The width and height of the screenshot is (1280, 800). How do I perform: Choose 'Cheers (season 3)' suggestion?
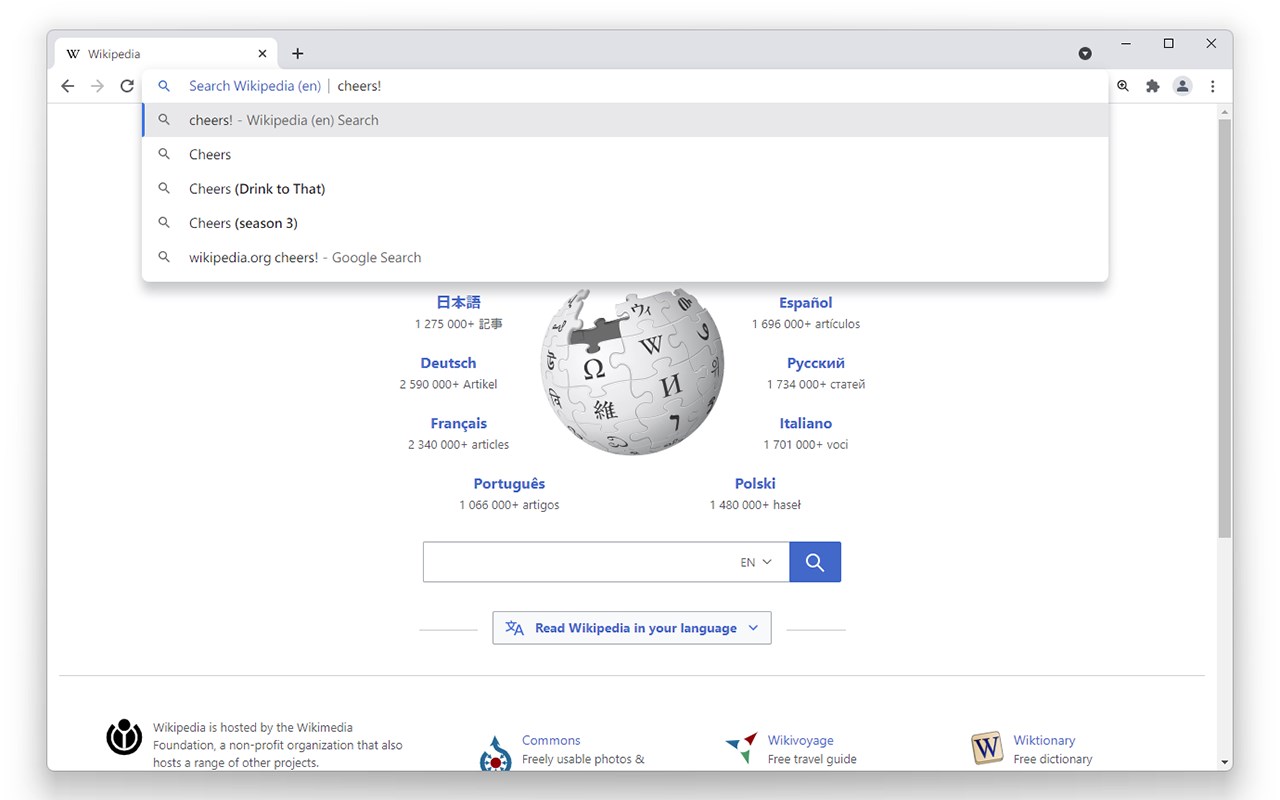[x=625, y=223]
